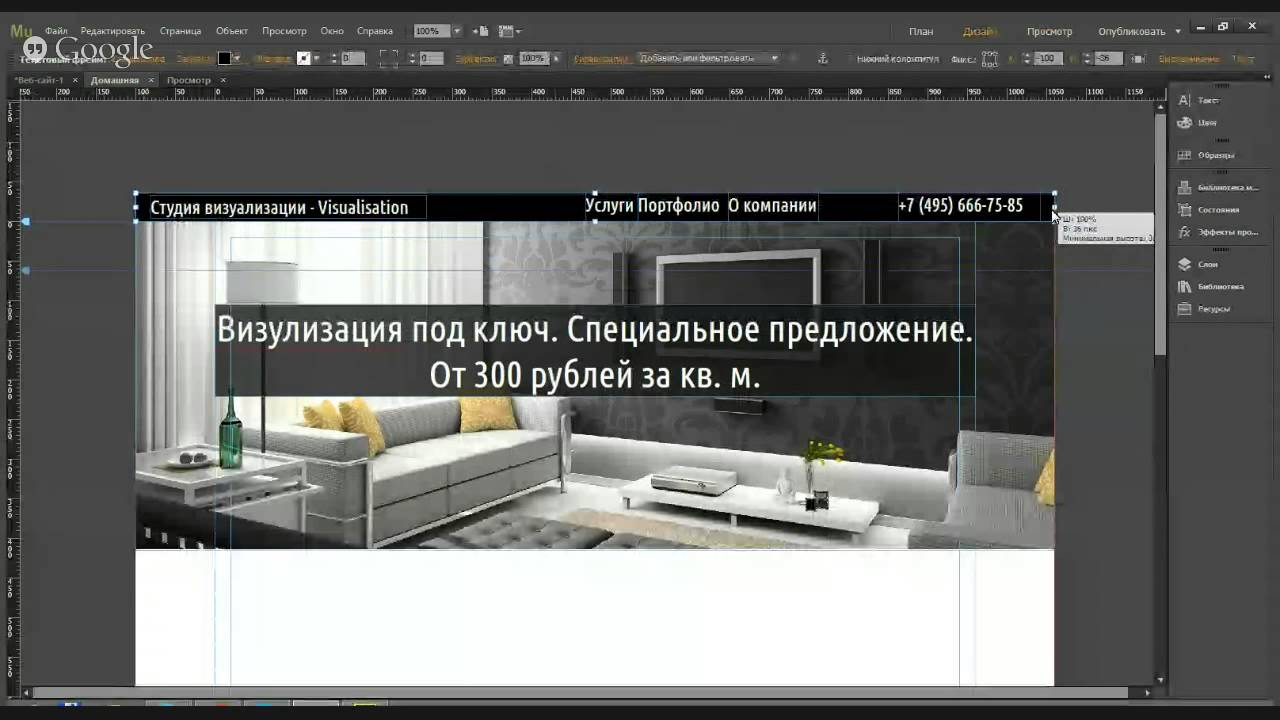
Task: Select the Студия визуализации title text
Action: (279, 207)
